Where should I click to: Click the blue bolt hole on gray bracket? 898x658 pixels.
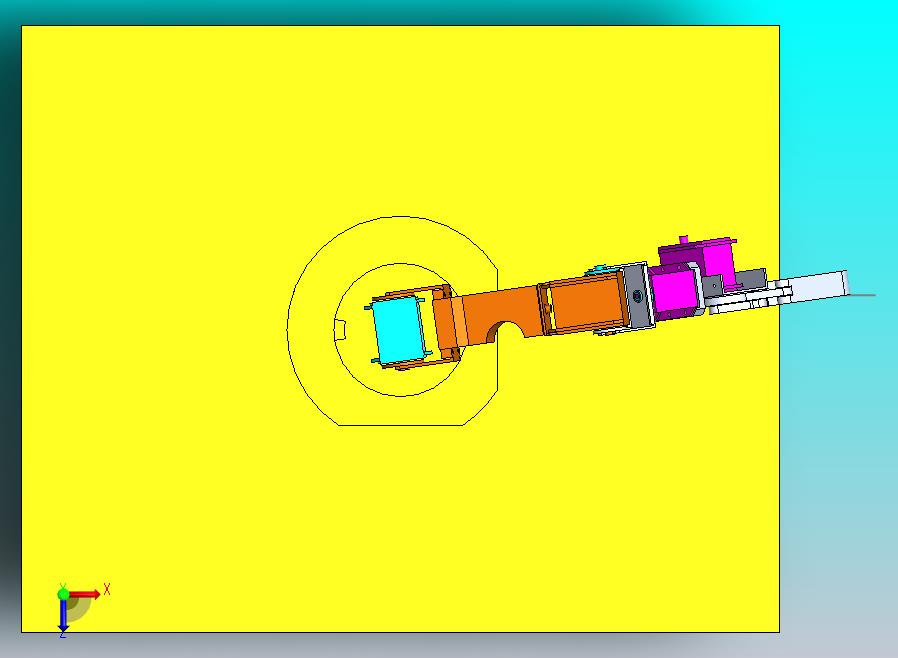(637, 295)
